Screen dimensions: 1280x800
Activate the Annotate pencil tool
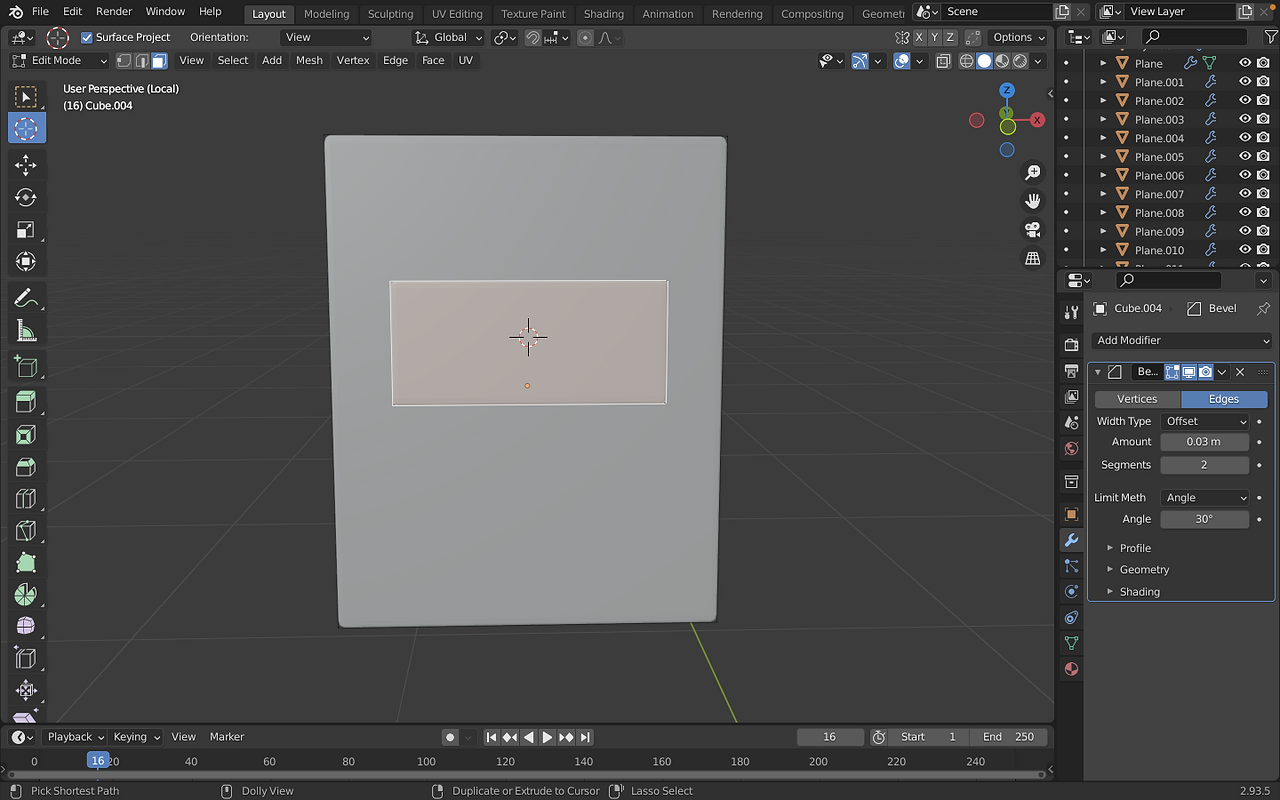click(x=26, y=298)
